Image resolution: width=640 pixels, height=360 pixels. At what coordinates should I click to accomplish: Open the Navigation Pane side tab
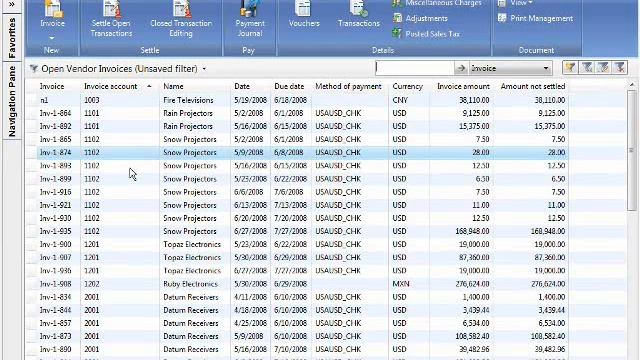click(x=12, y=101)
